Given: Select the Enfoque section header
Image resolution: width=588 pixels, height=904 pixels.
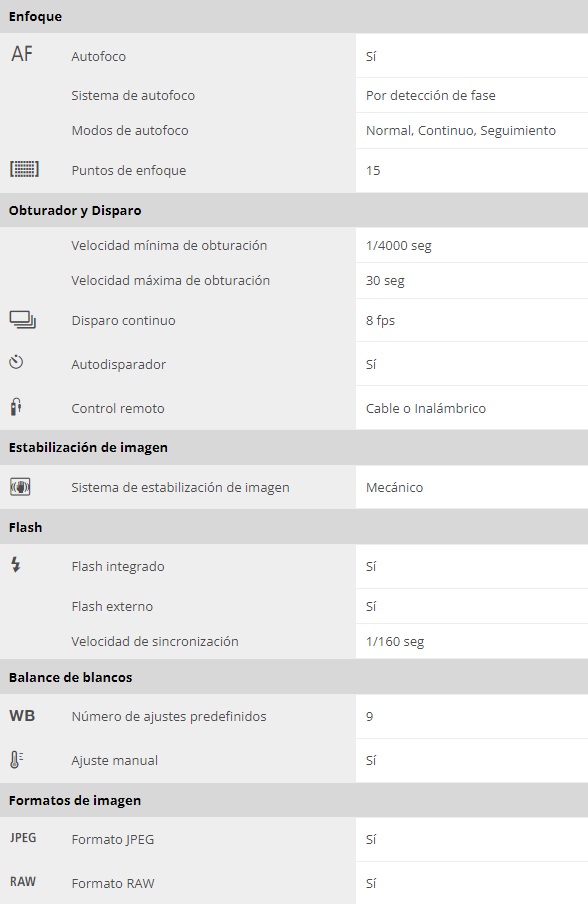Looking at the screenshot, I should pos(35,16).
